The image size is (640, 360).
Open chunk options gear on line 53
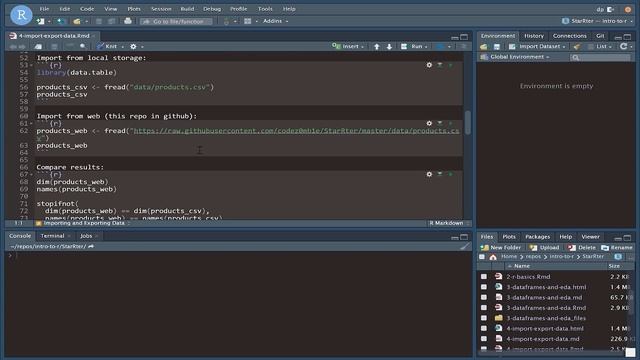tap(429, 65)
